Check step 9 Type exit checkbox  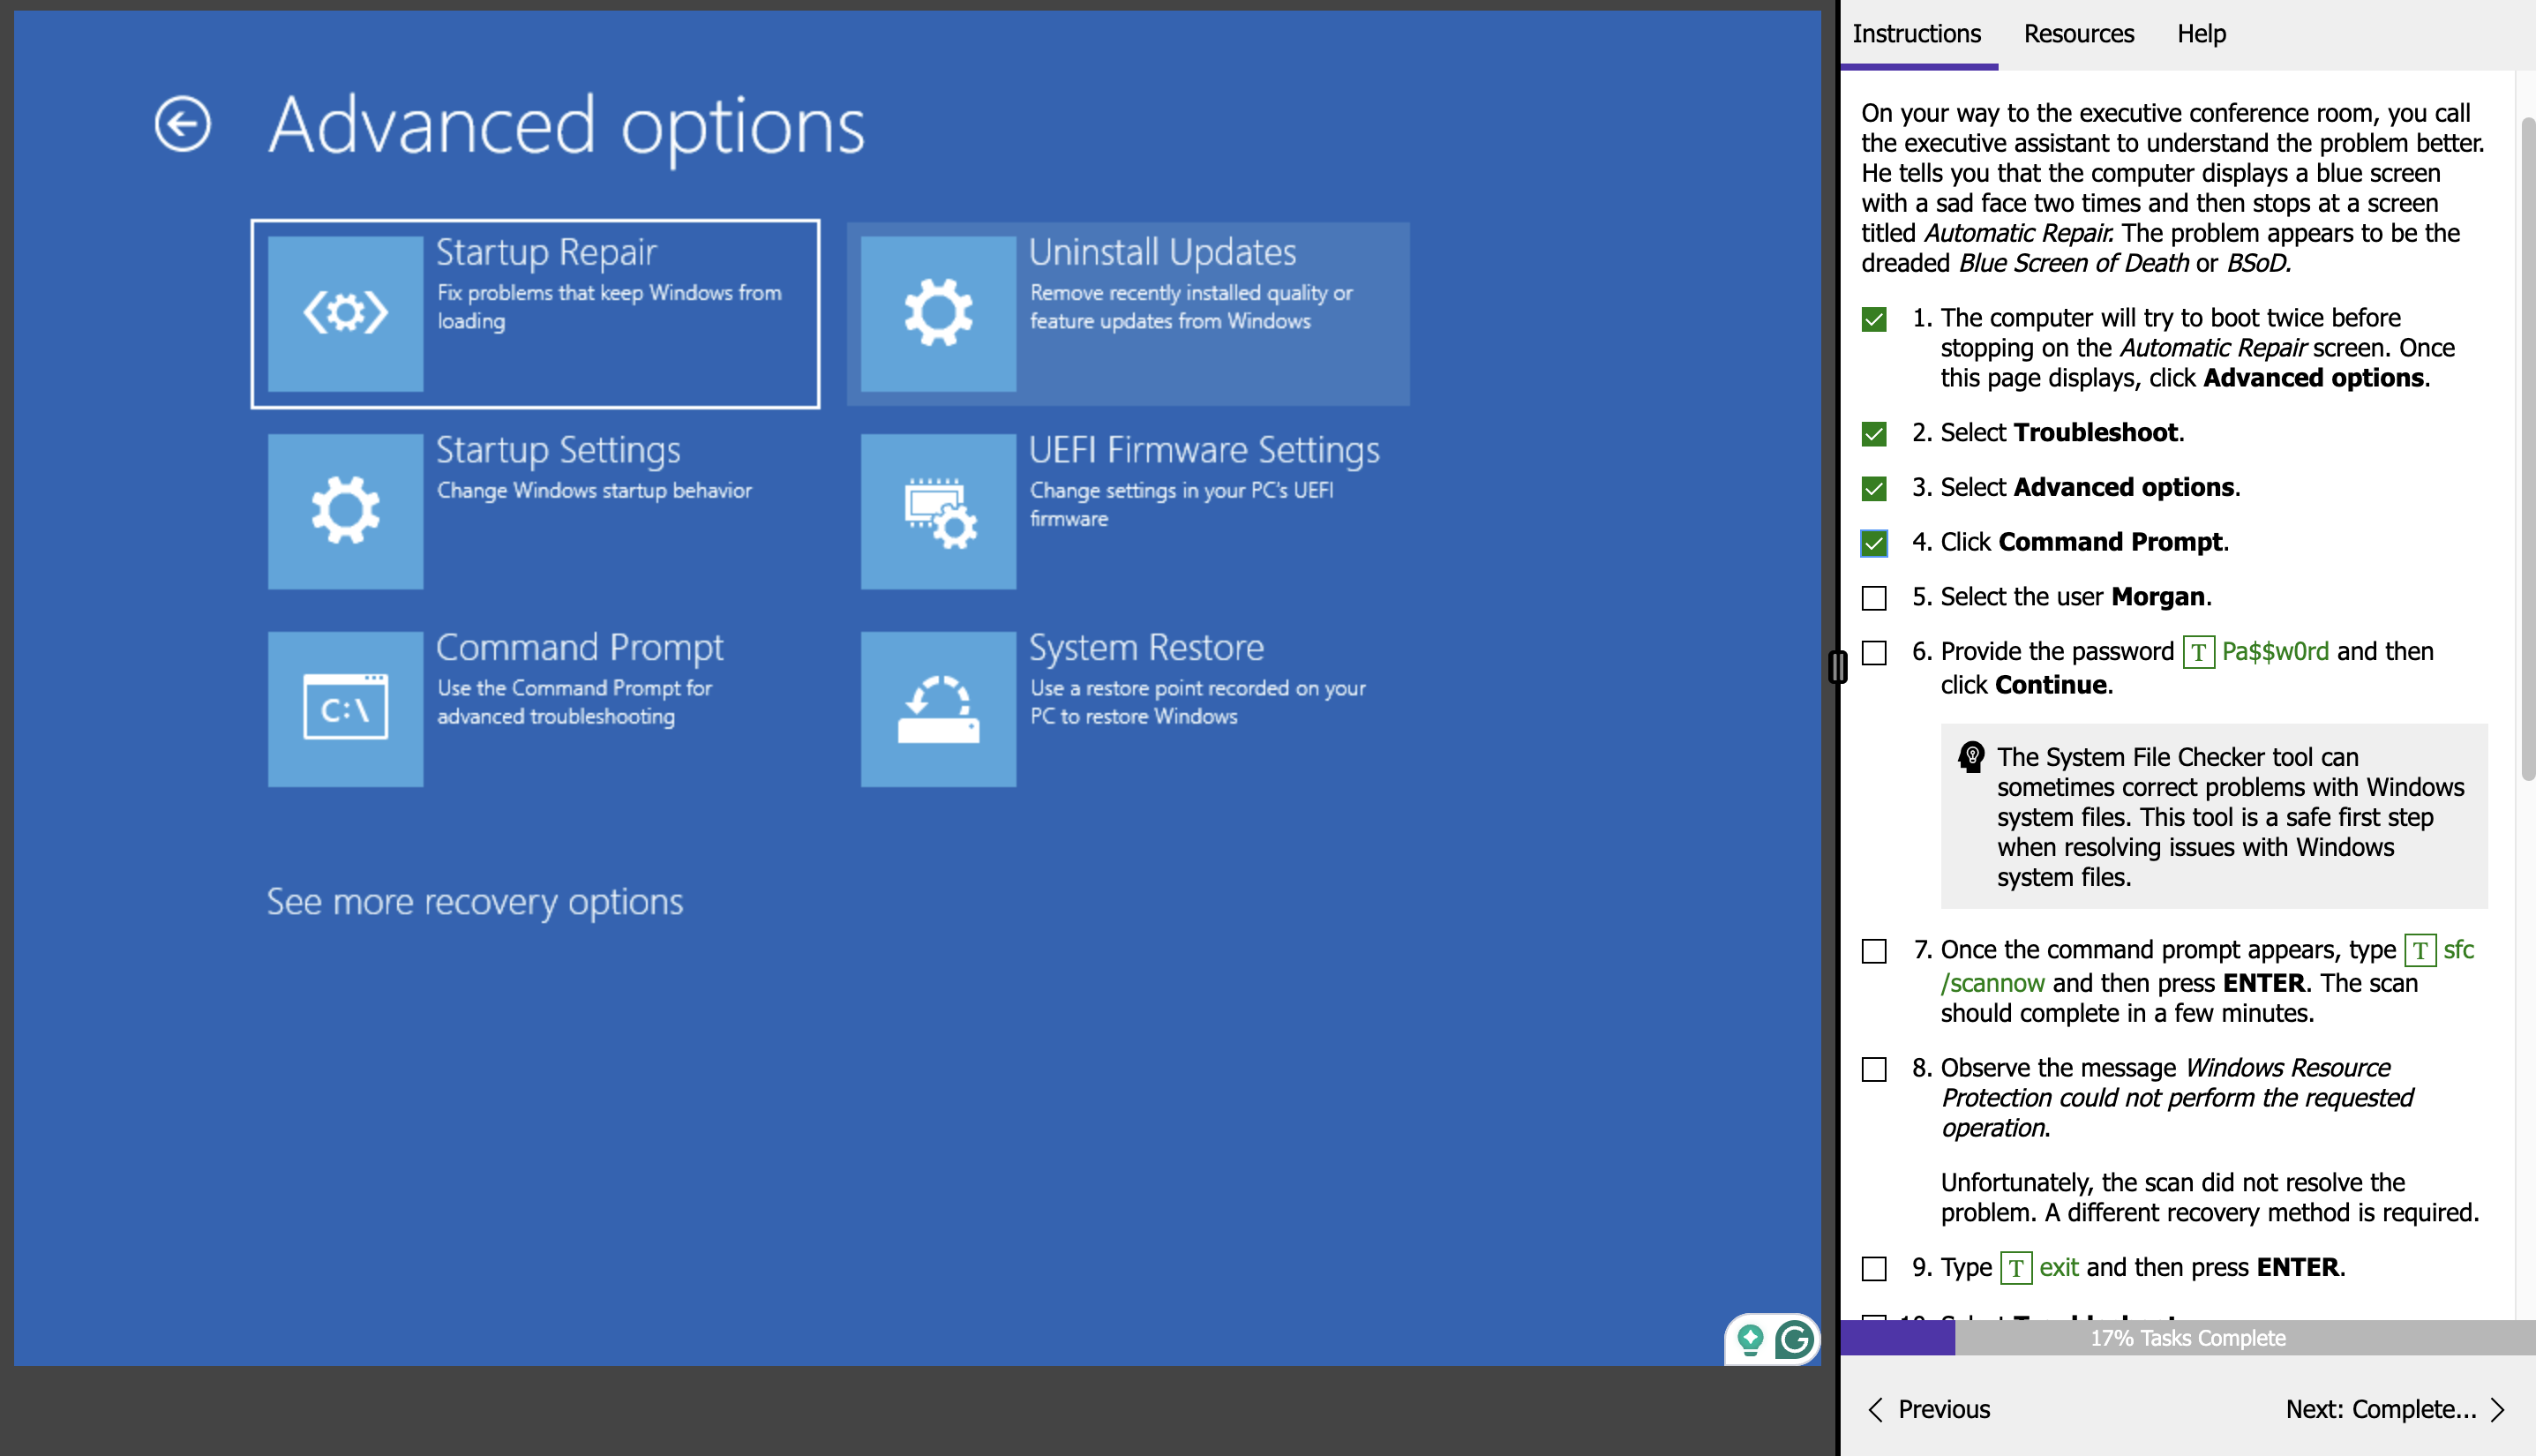point(1874,1269)
